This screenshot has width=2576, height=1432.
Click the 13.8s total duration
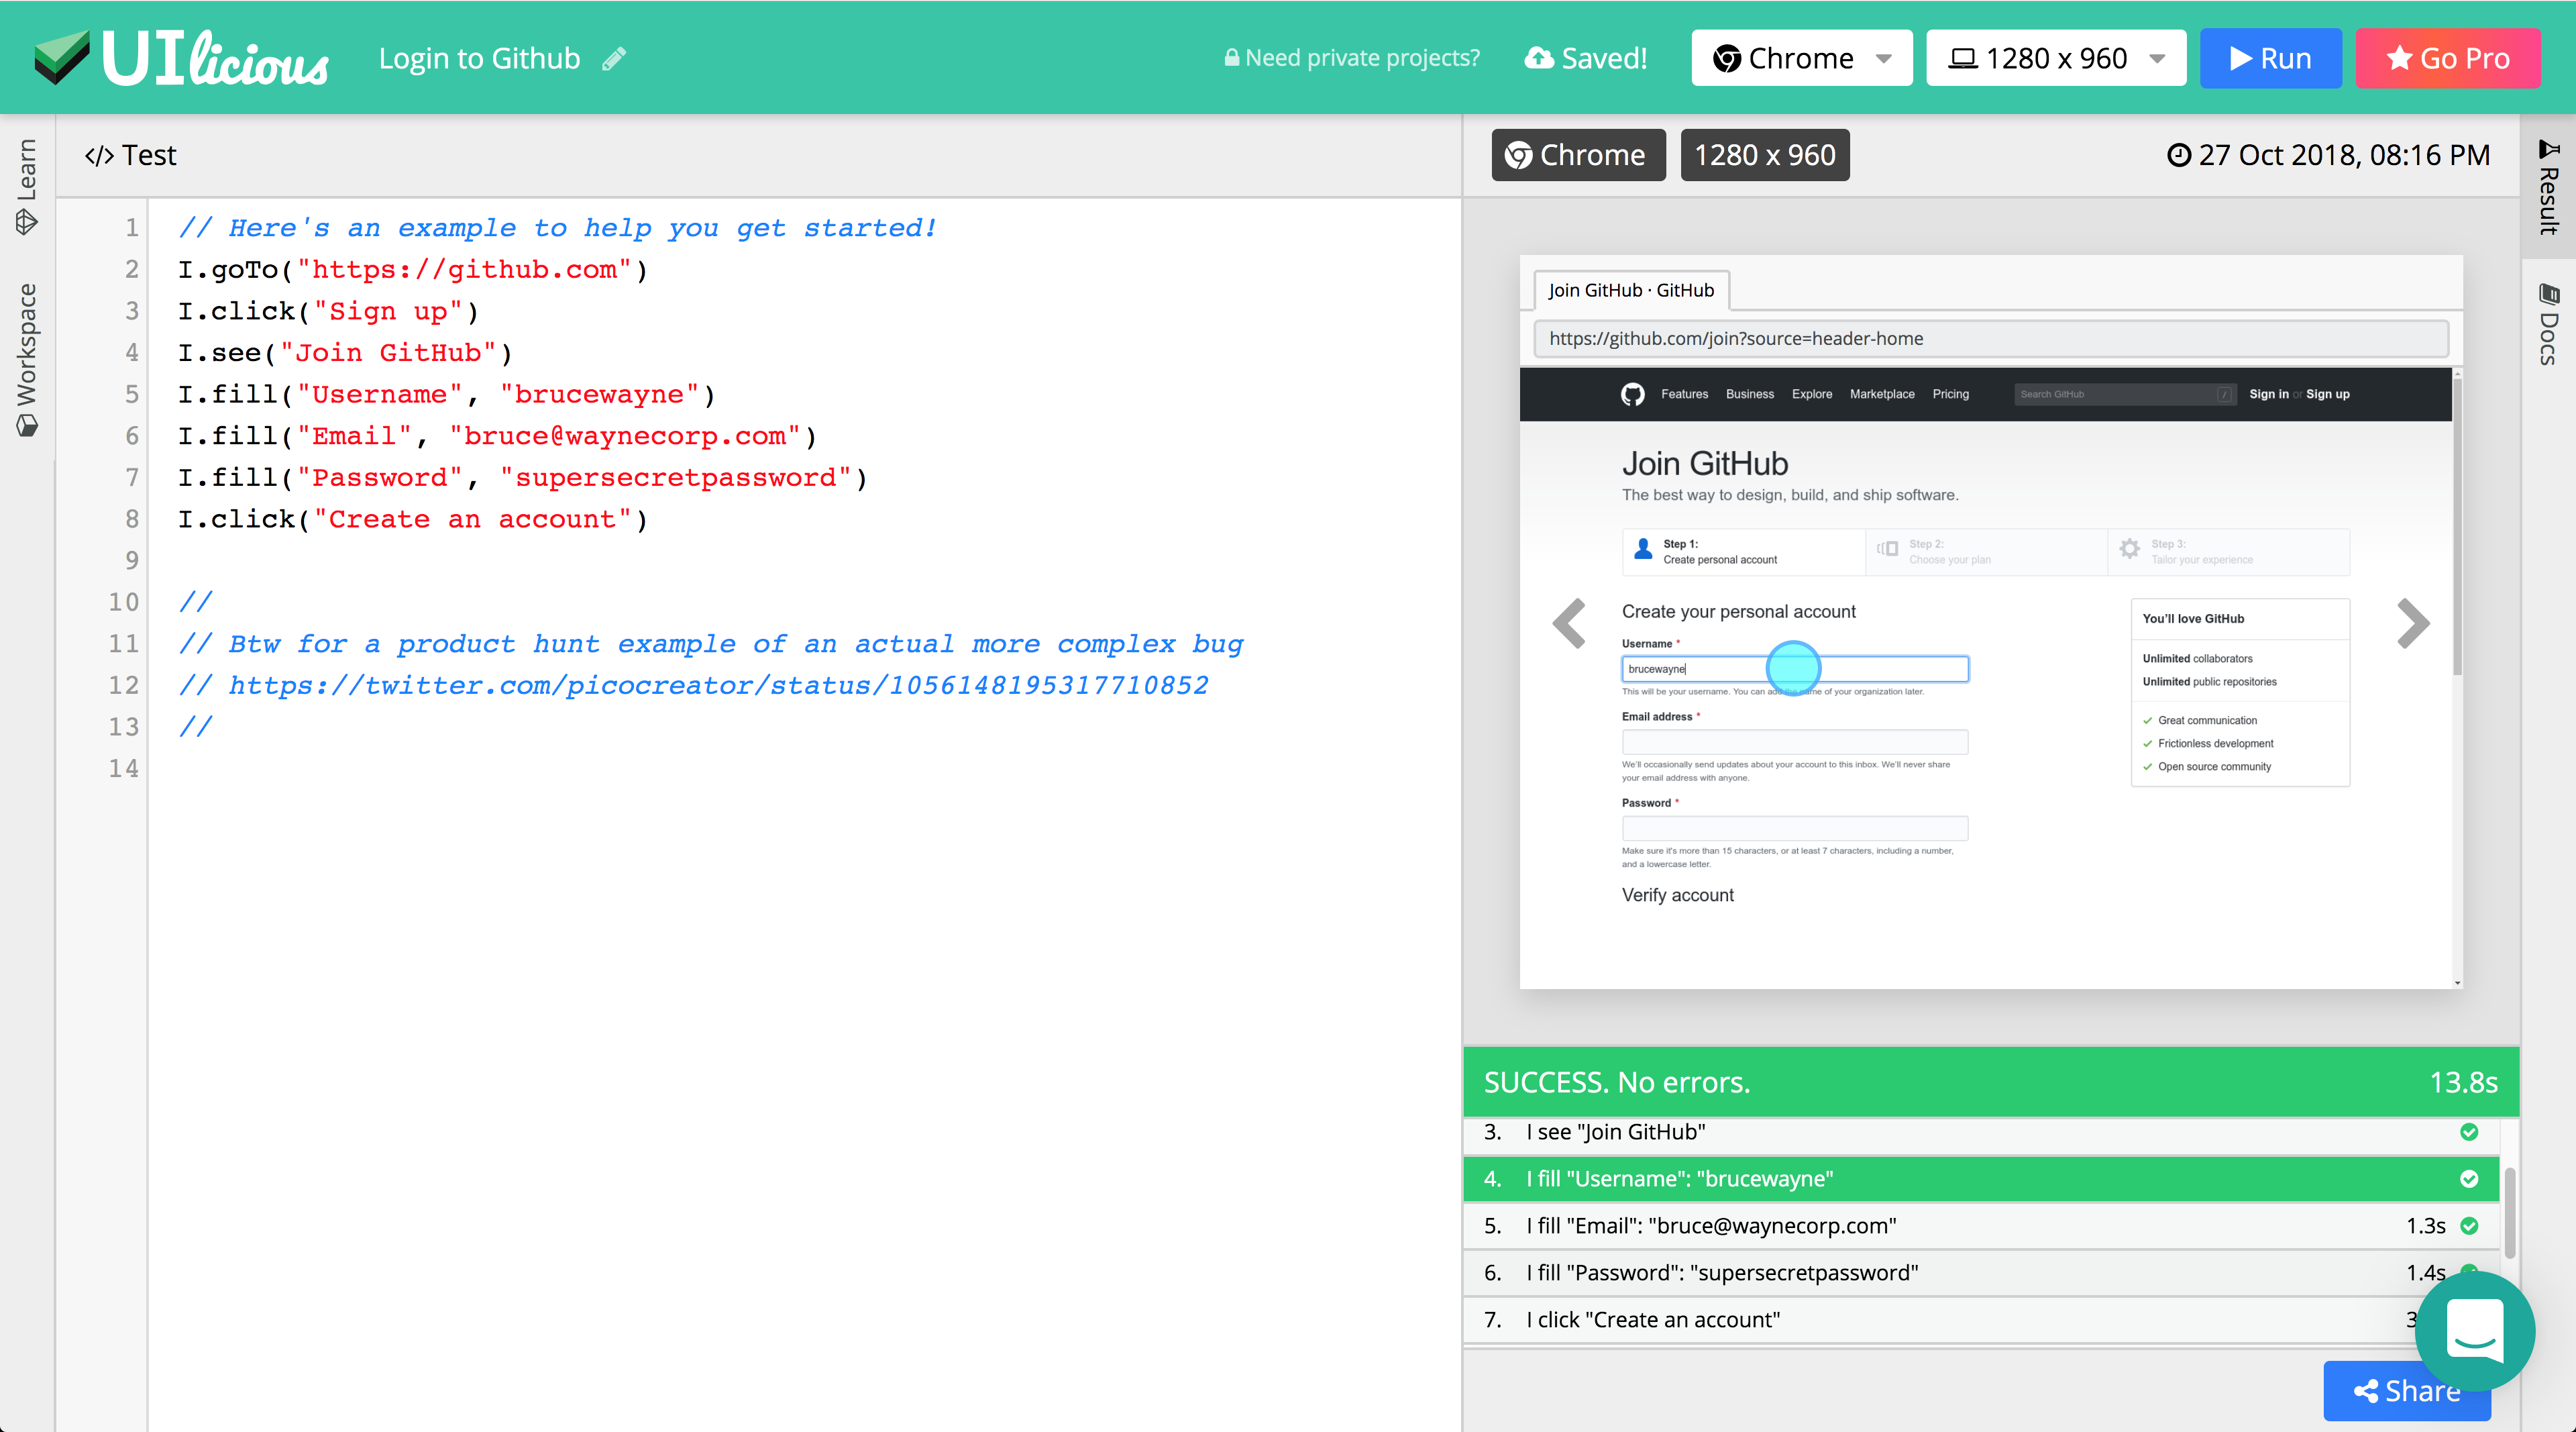click(2464, 1082)
